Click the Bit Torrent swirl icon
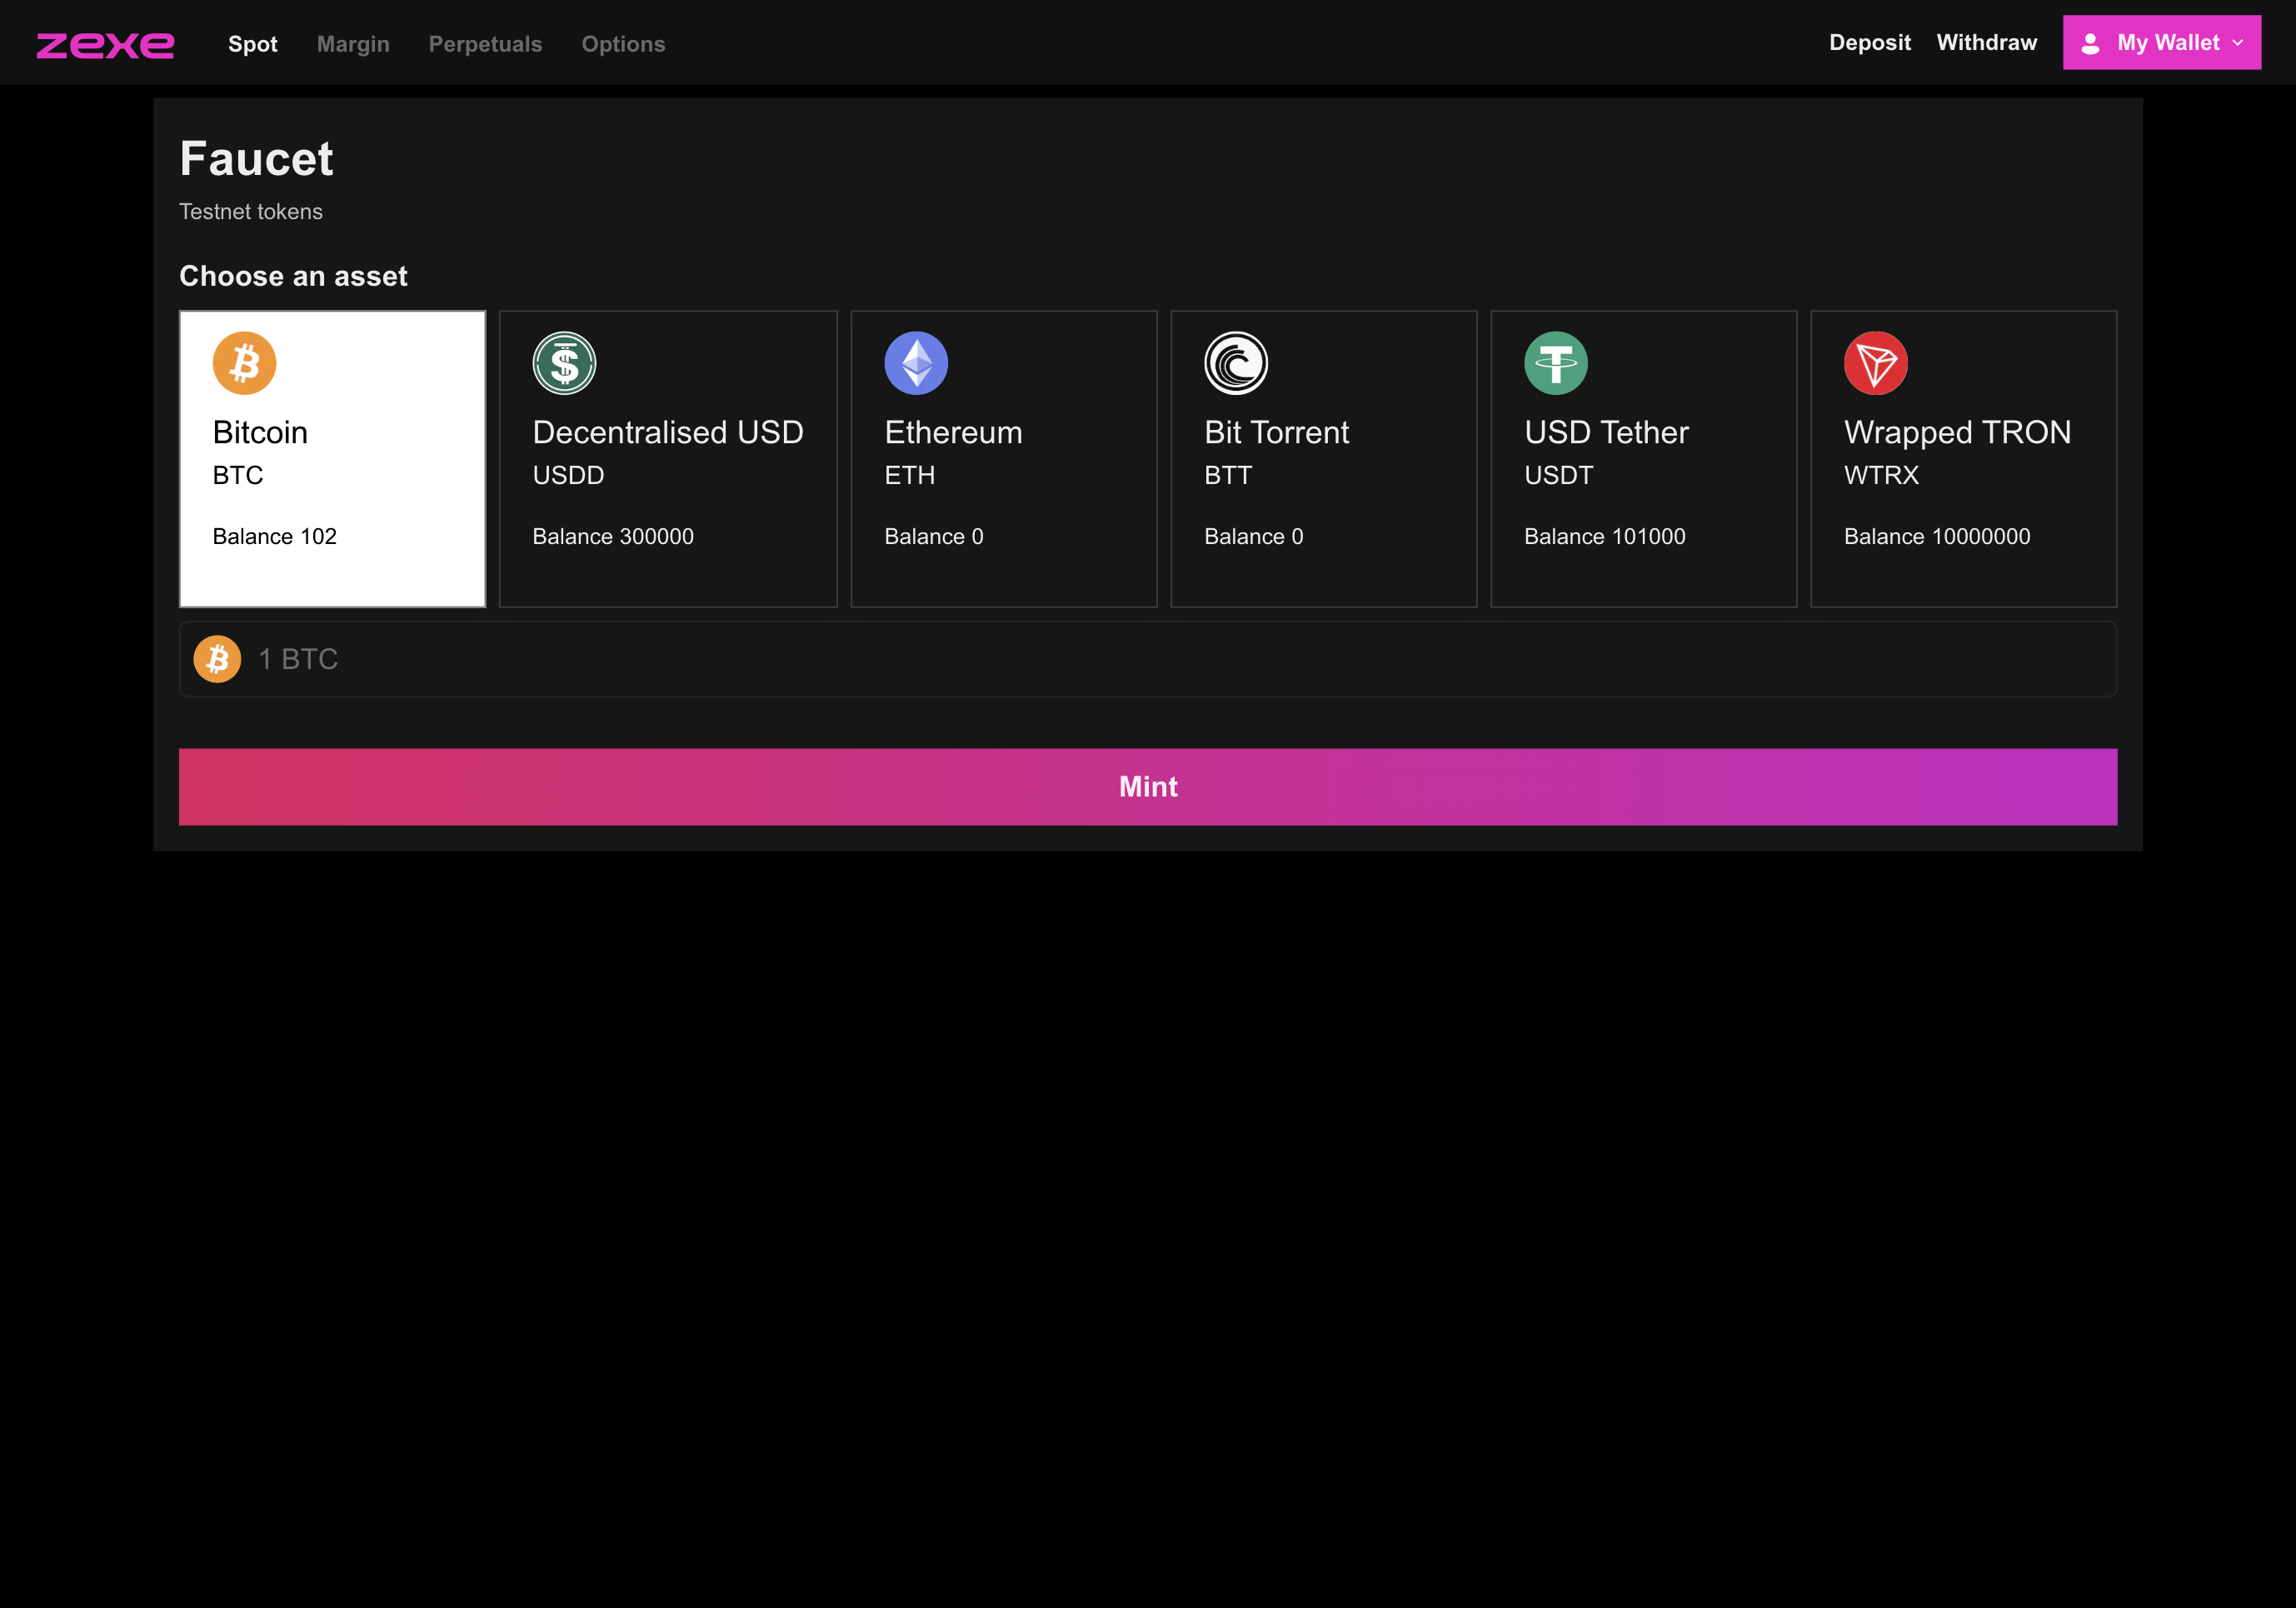This screenshot has width=2296, height=1608. (x=1236, y=363)
